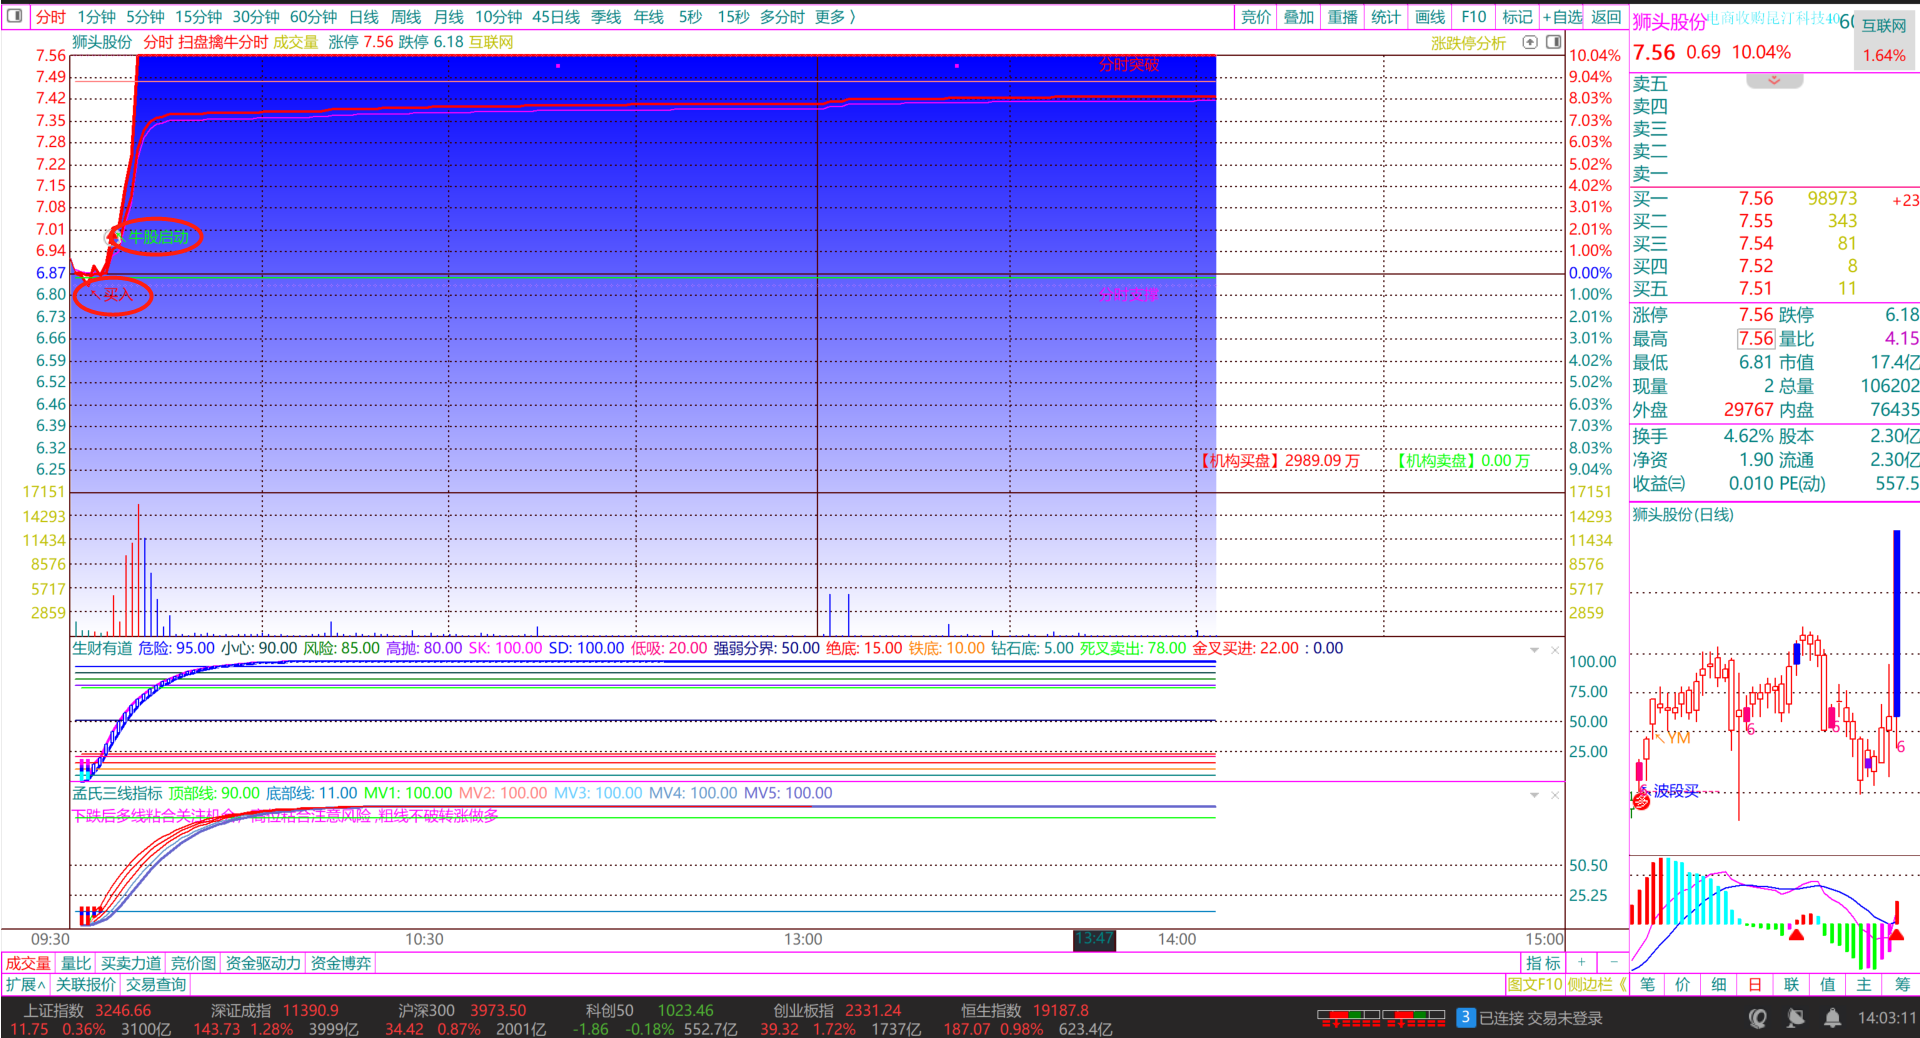Screen dimensions: 1920x1038
Task: Select the 日 tab in the side panel
Action: pos(1755,985)
